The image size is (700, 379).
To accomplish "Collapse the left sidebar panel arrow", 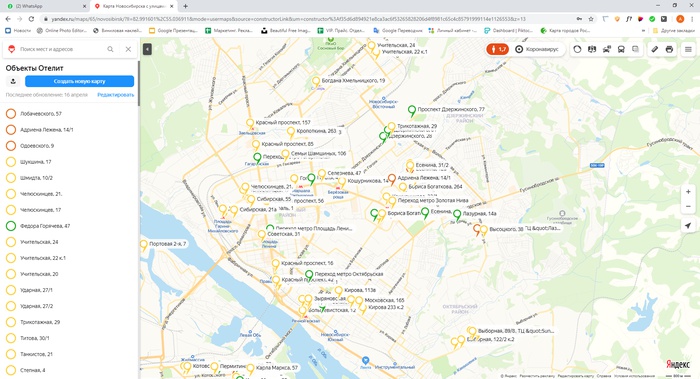I will pyautogui.click(x=147, y=49).
